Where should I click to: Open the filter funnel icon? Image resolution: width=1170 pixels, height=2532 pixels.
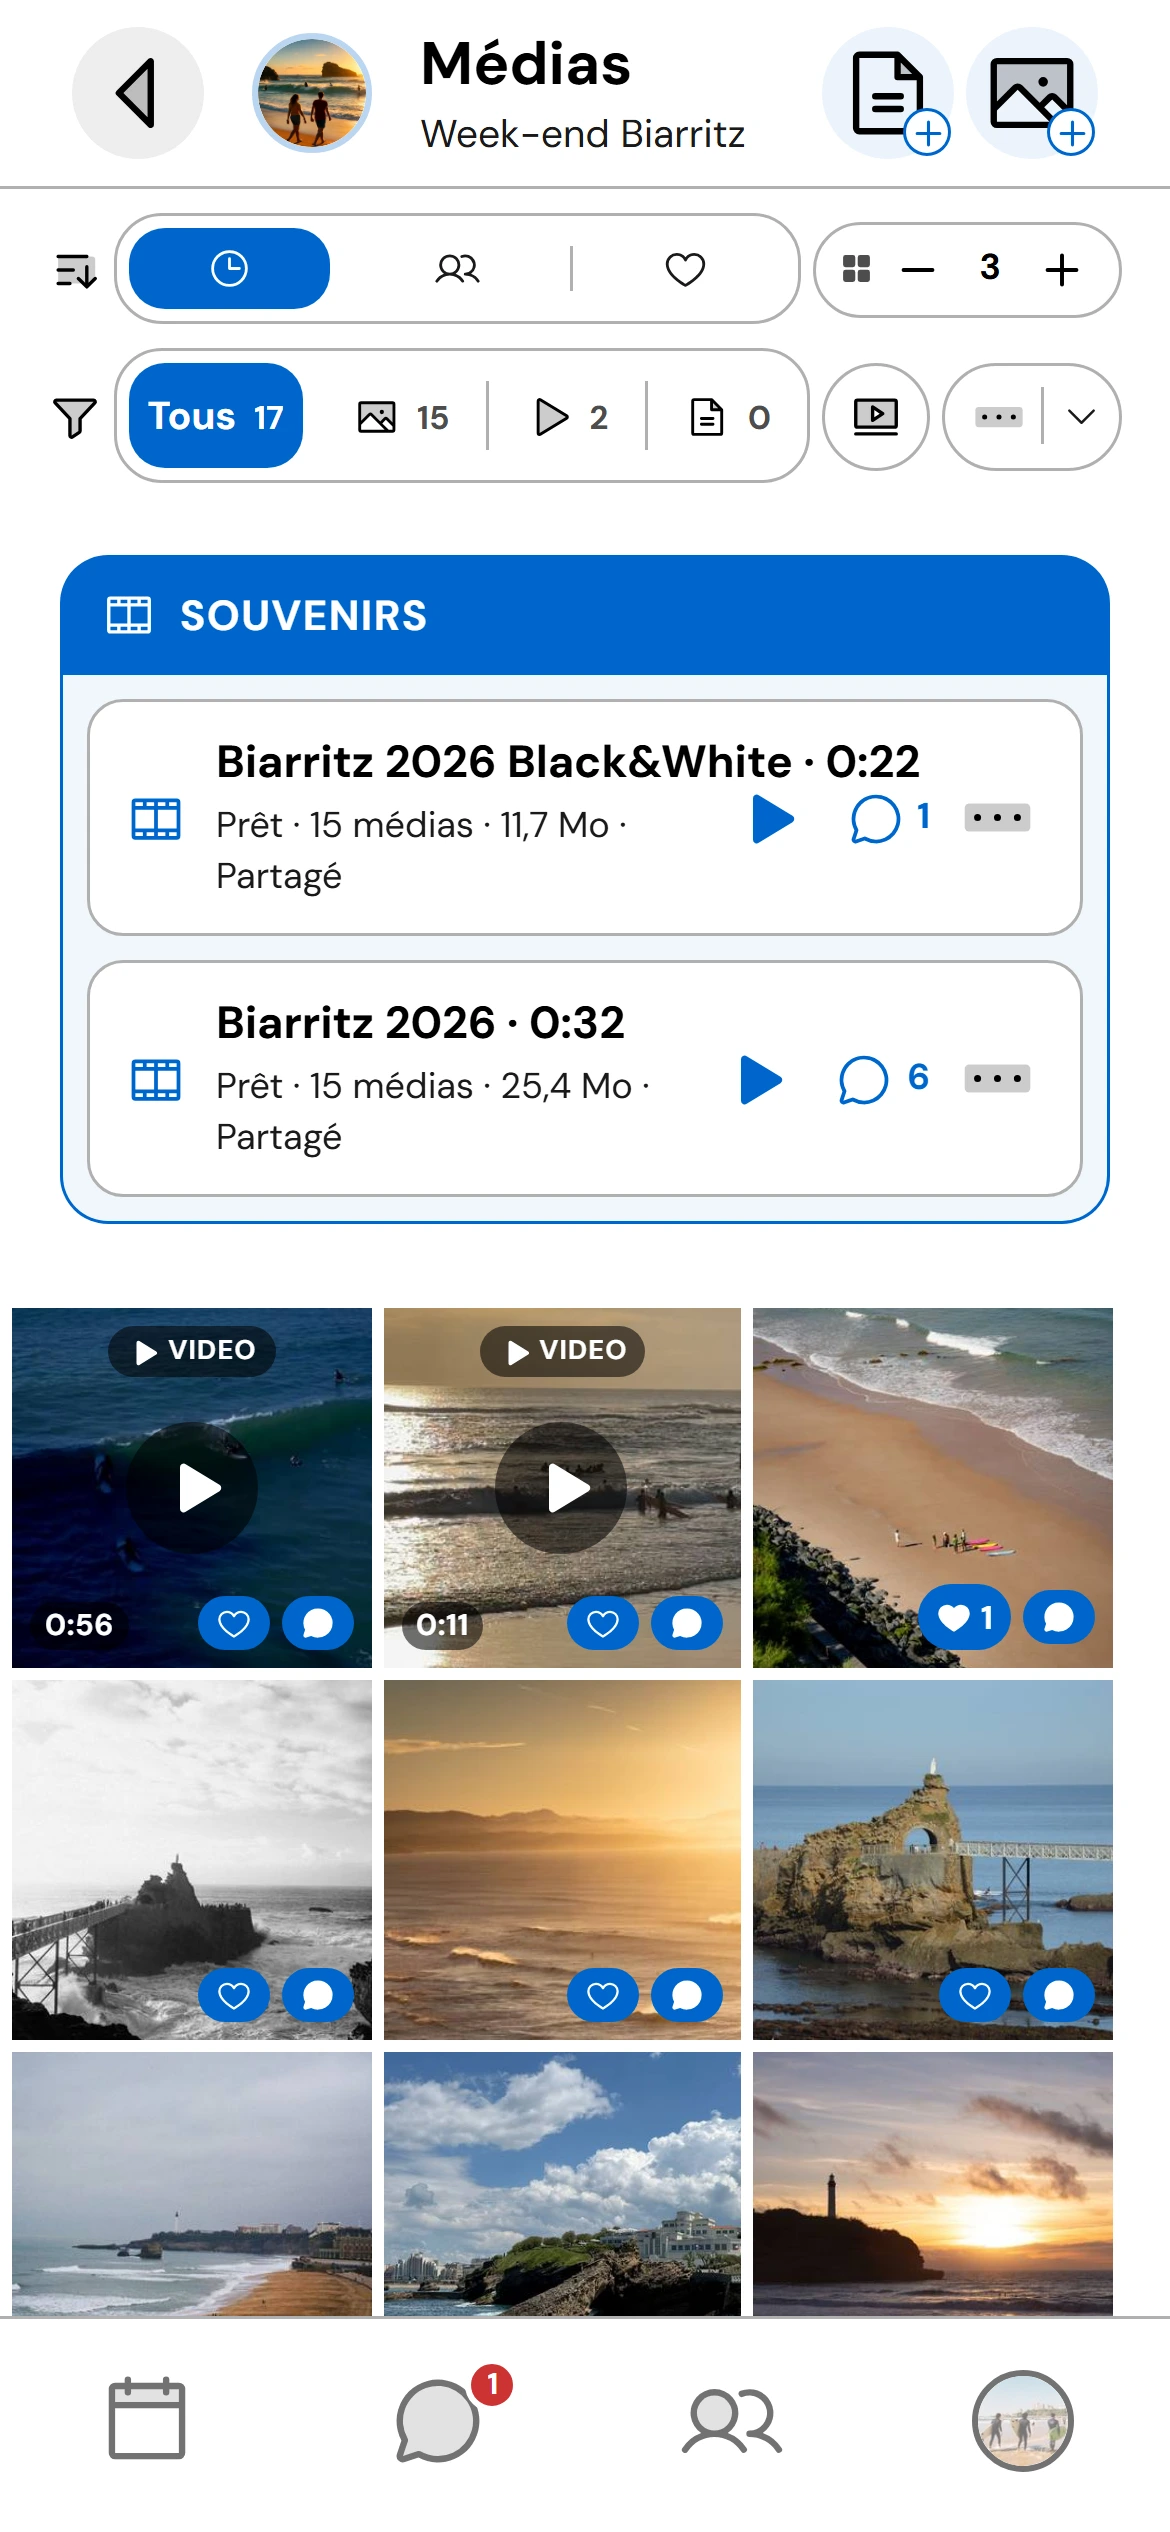(75, 417)
